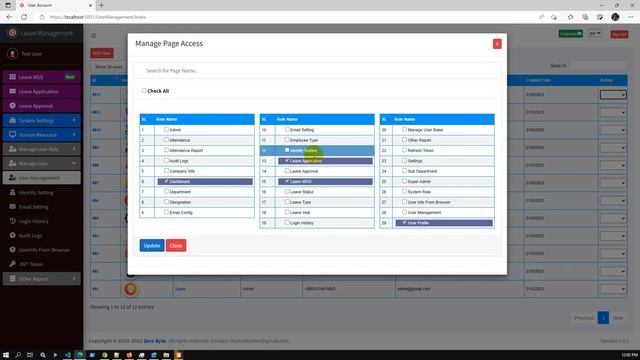The height and width of the screenshot is (360, 640).
Task: Open Identity Setting in the sidebar
Action: [42, 192]
